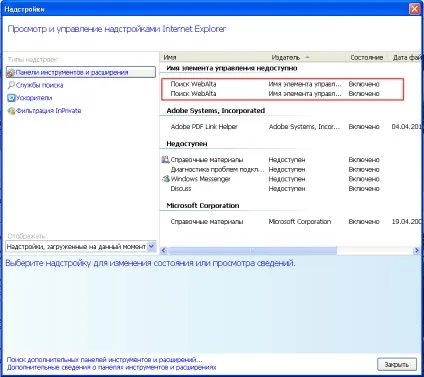Select Панели инструментов и расширения category
The image size is (424, 377).
point(81,72)
